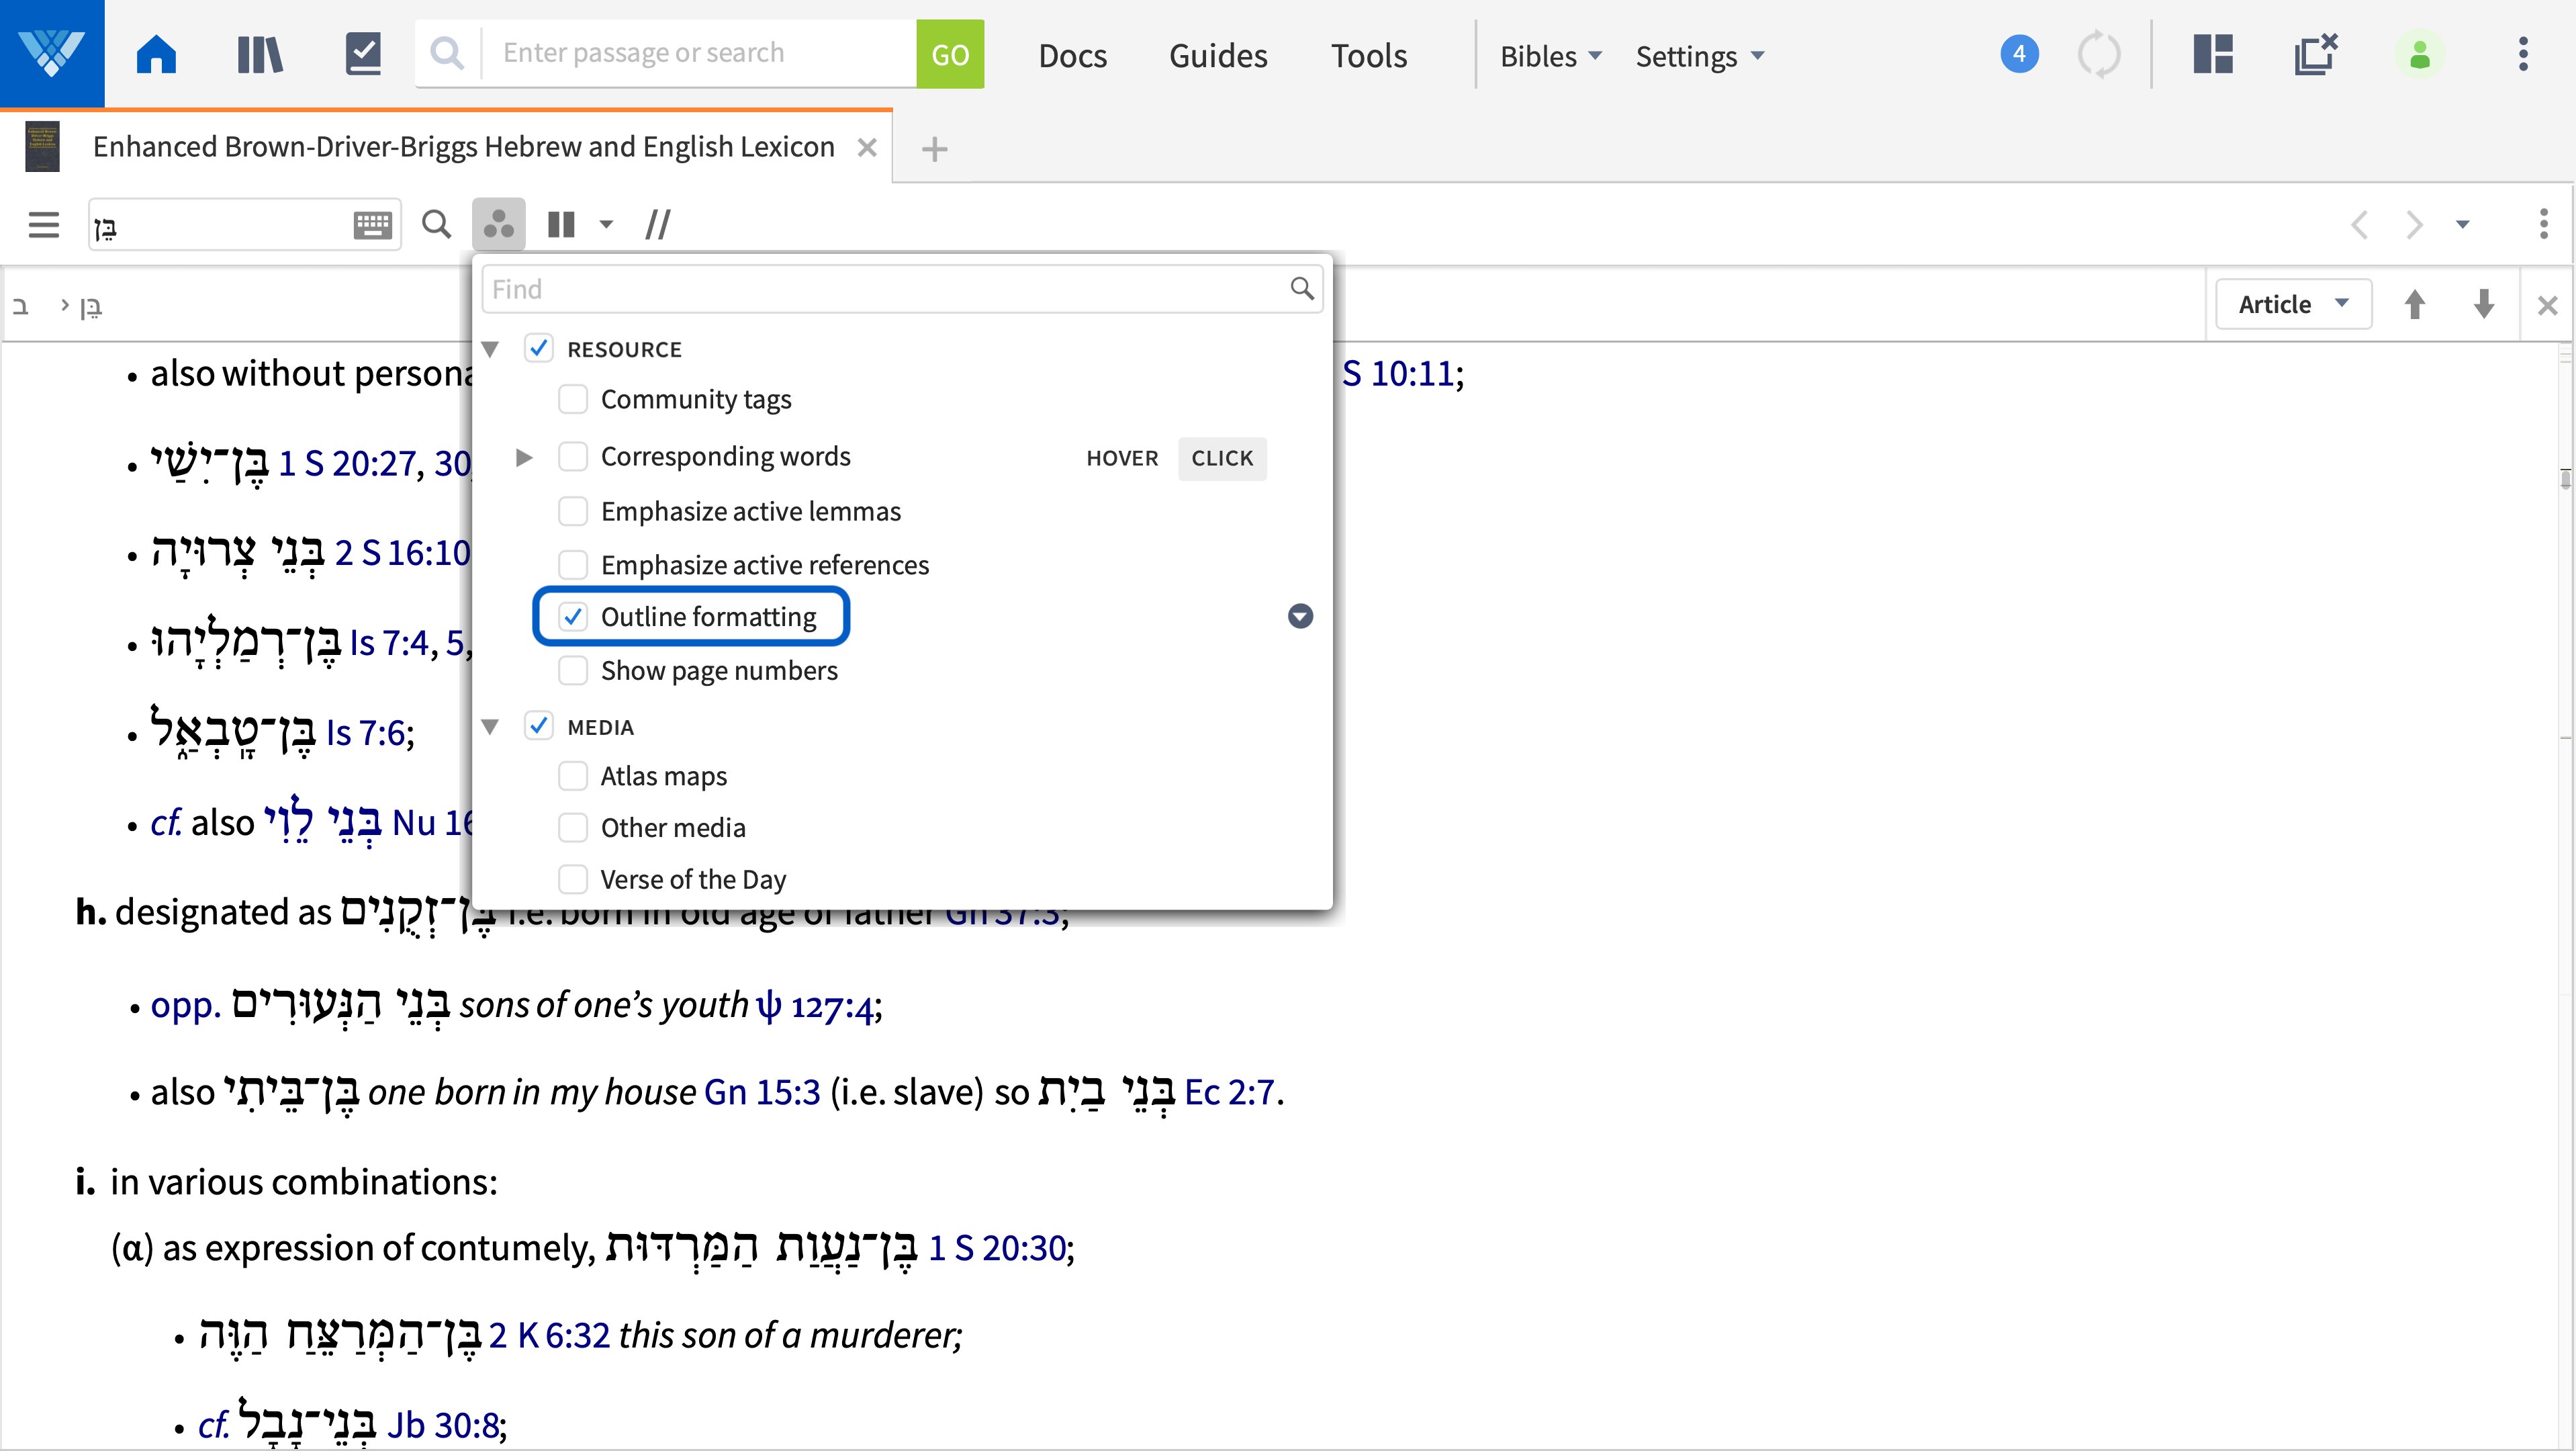
Task: Open the reading plan checklist icon
Action: coord(363,54)
